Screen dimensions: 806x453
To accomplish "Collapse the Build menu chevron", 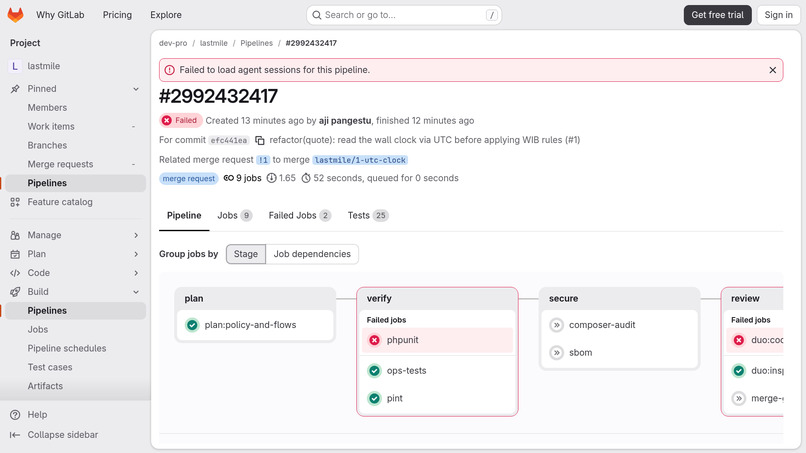I will click(136, 292).
